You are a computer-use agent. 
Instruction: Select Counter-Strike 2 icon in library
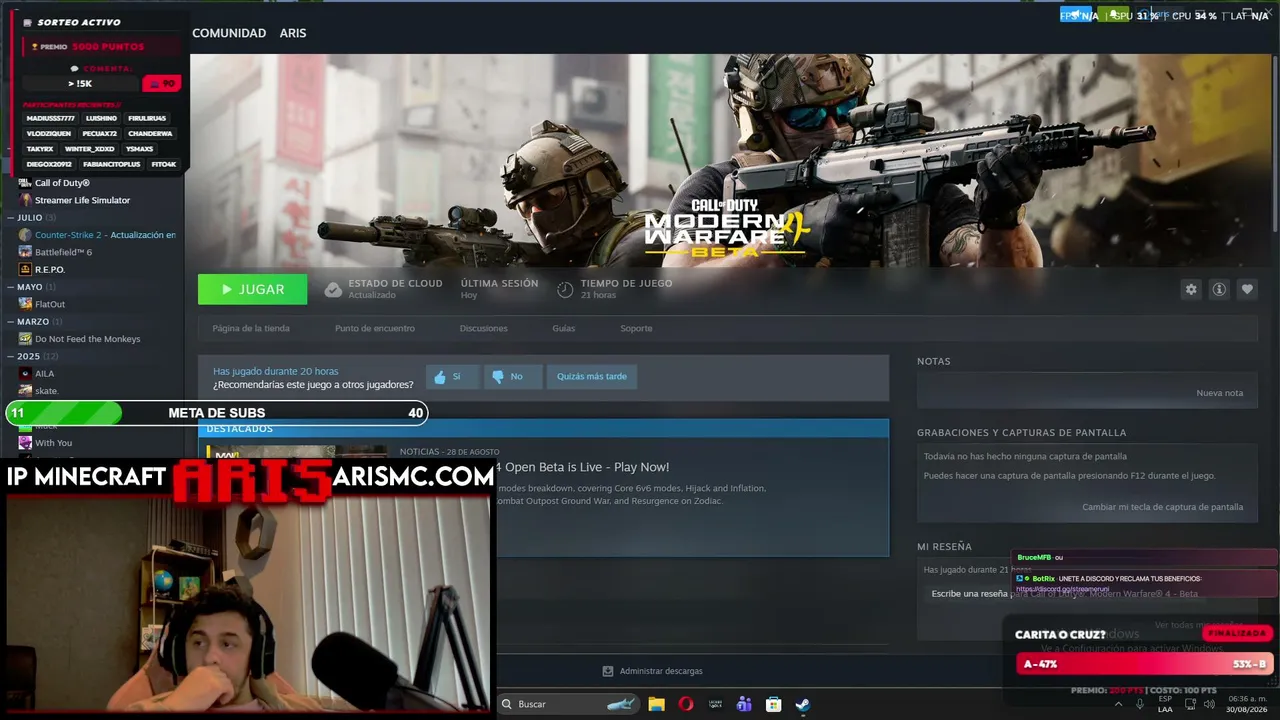25,235
